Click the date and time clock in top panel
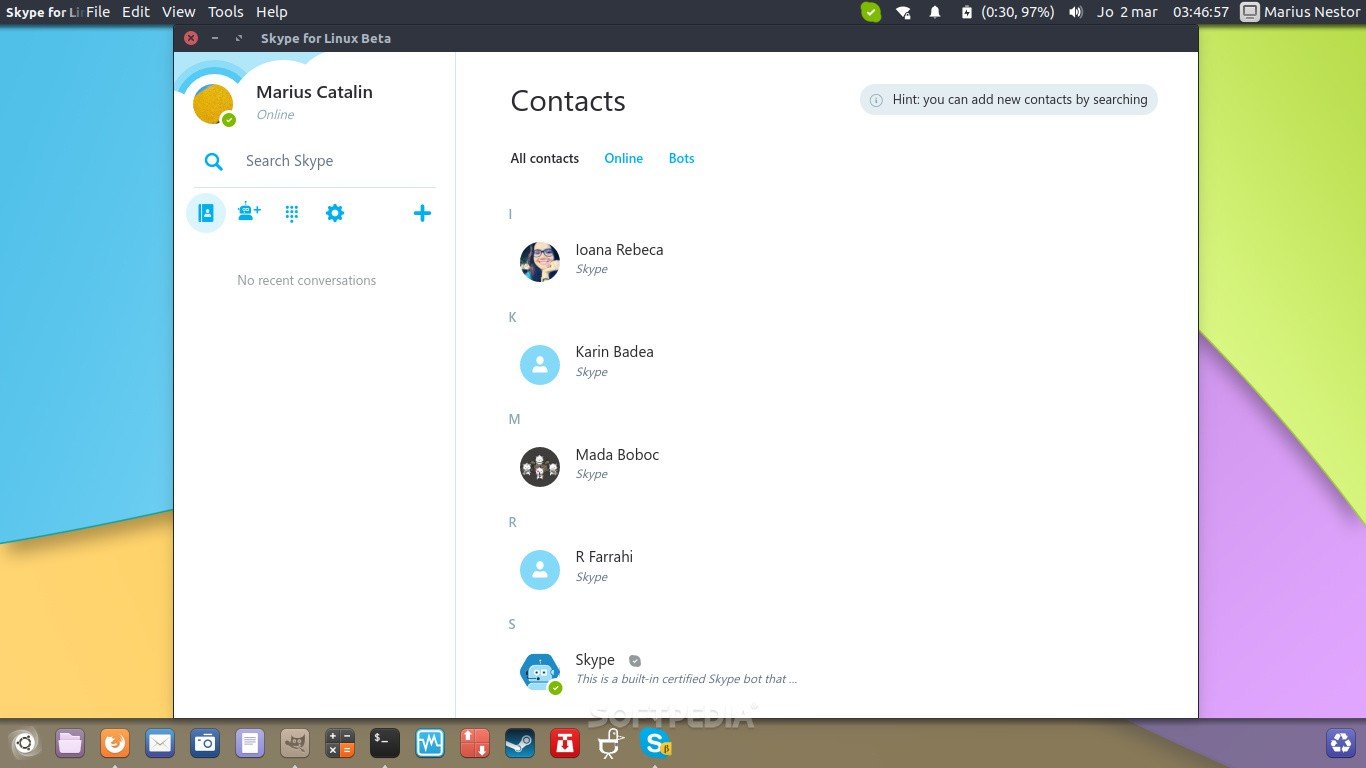 point(1163,12)
